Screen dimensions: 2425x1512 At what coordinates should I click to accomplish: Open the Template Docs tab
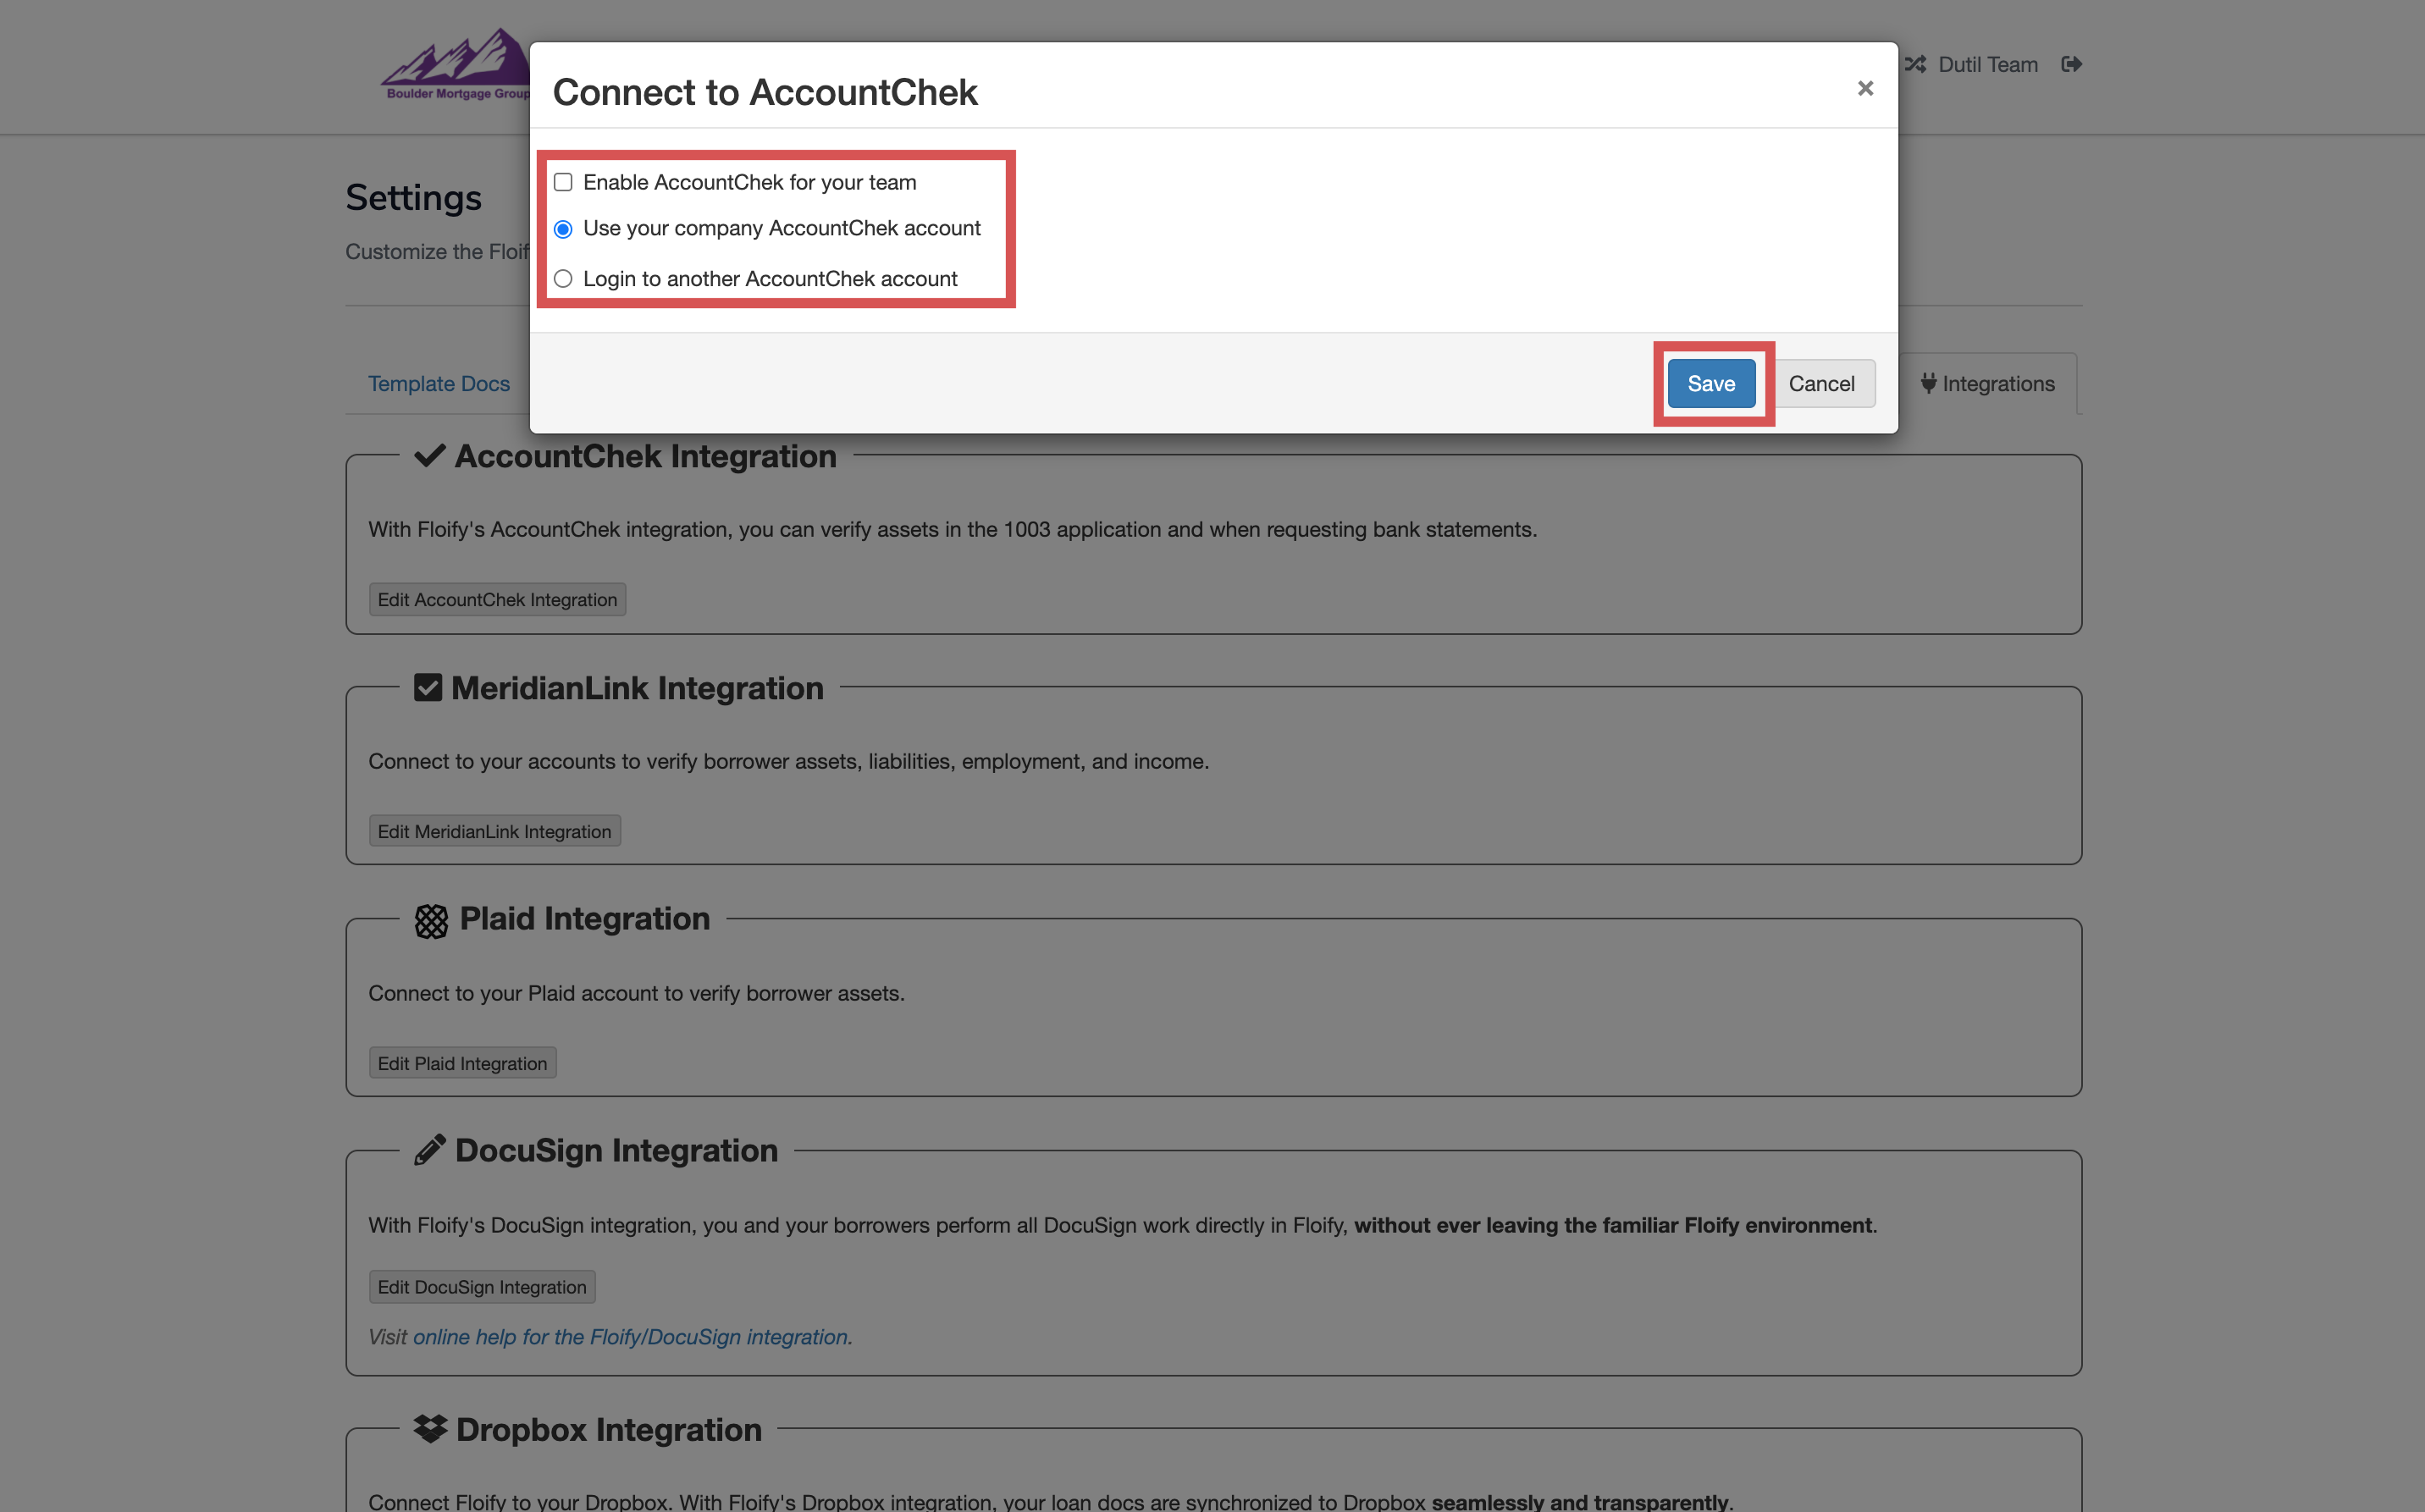coord(438,384)
